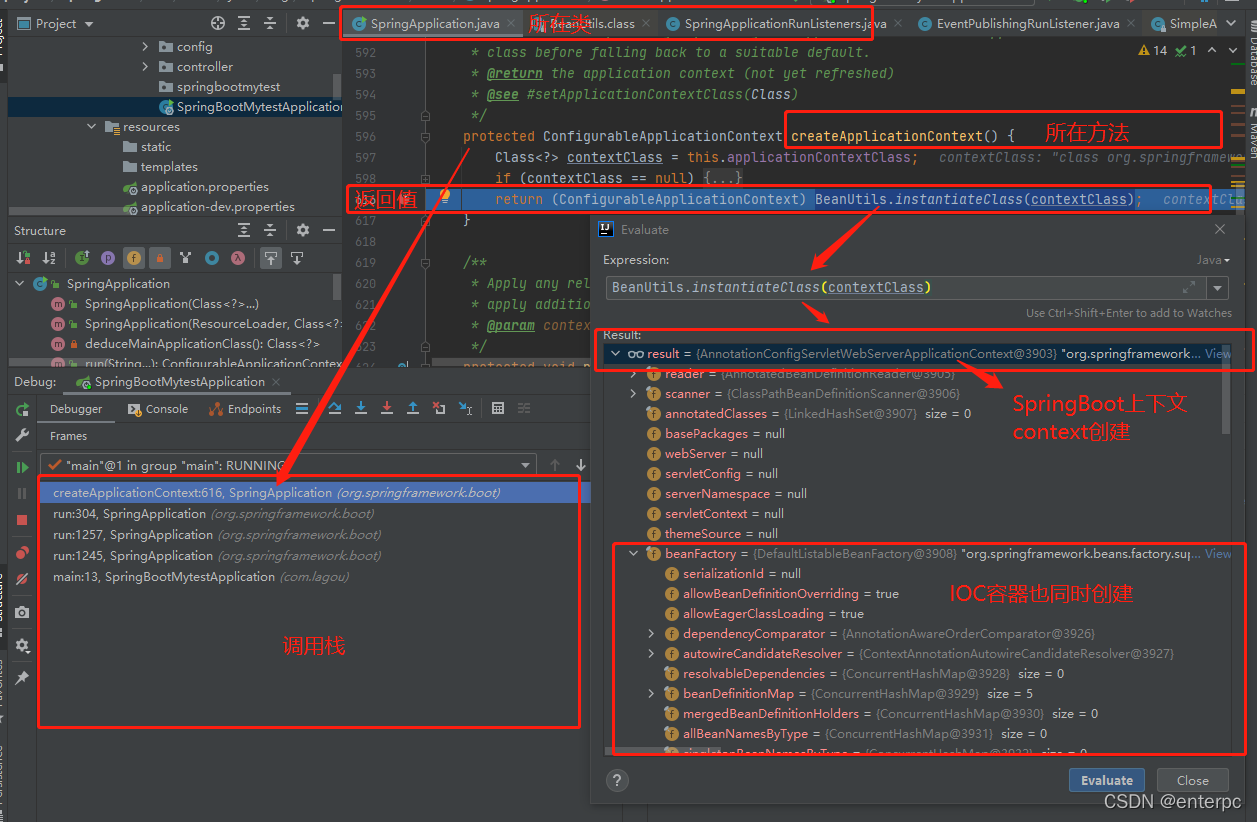Expand beanDefinitionMap node in Result tree

651,694
